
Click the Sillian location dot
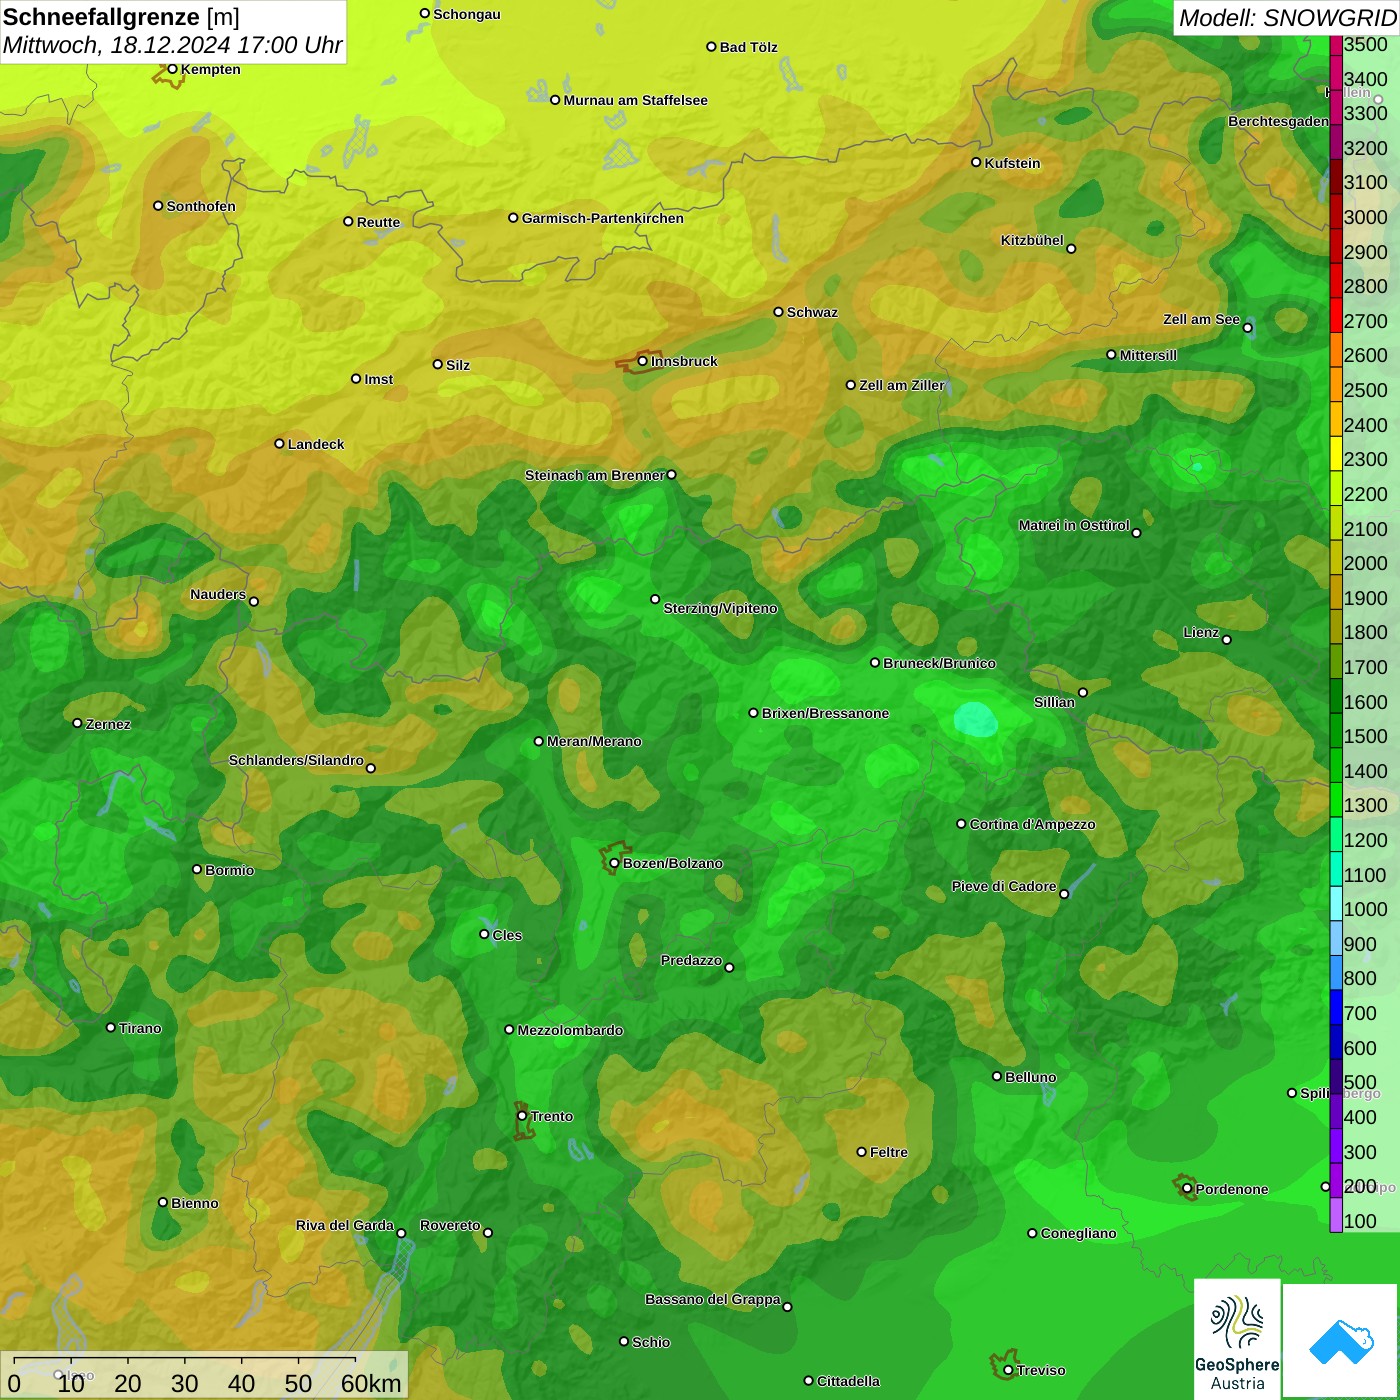coord(1083,692)
